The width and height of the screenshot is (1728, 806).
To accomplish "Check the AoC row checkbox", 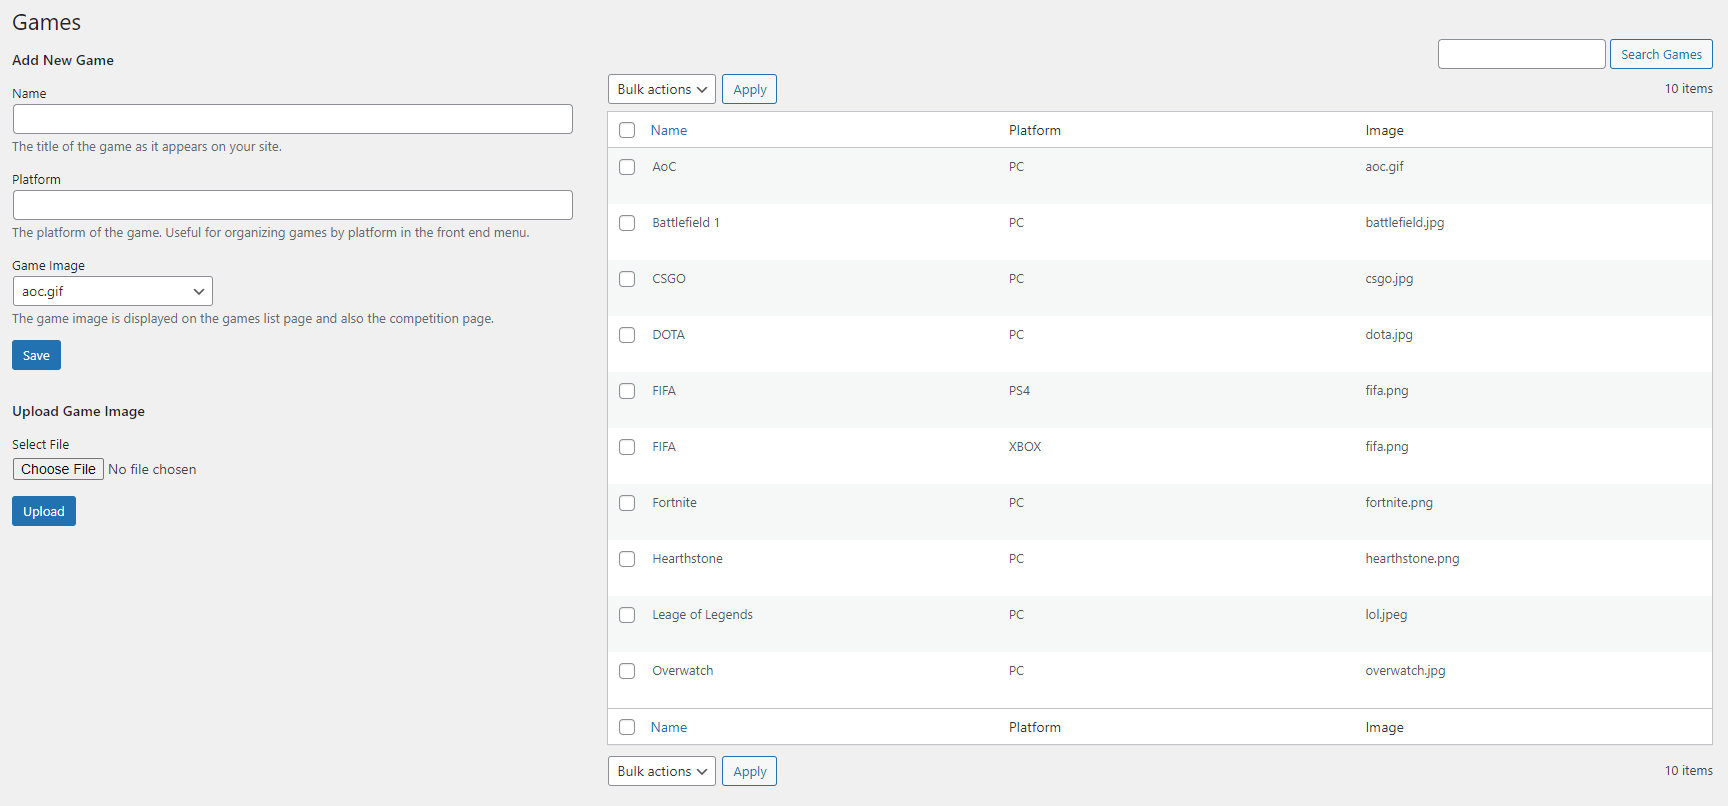I will tap(627, 167).
